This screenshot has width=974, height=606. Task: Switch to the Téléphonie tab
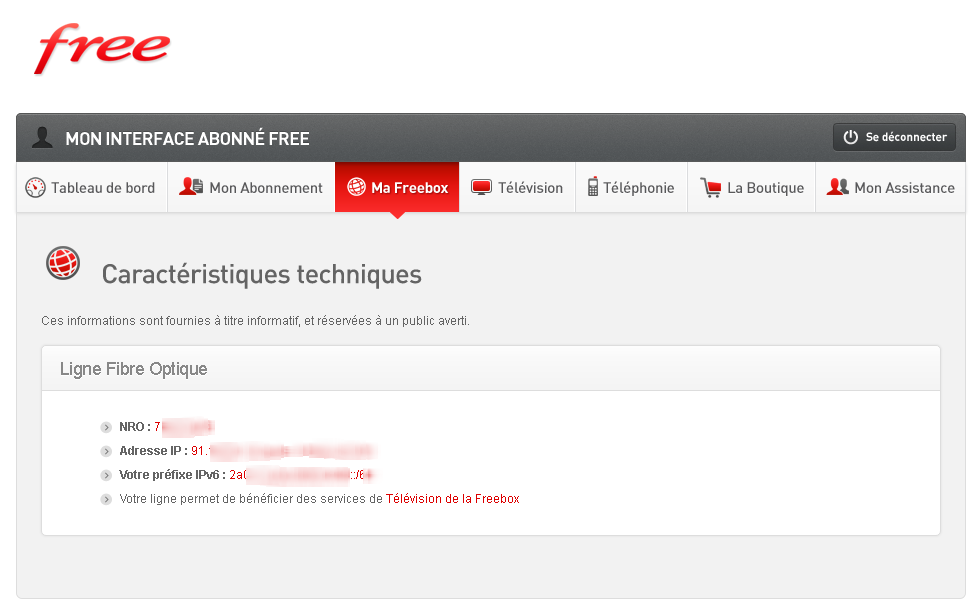pyautogui.click(x=632, y=188)
